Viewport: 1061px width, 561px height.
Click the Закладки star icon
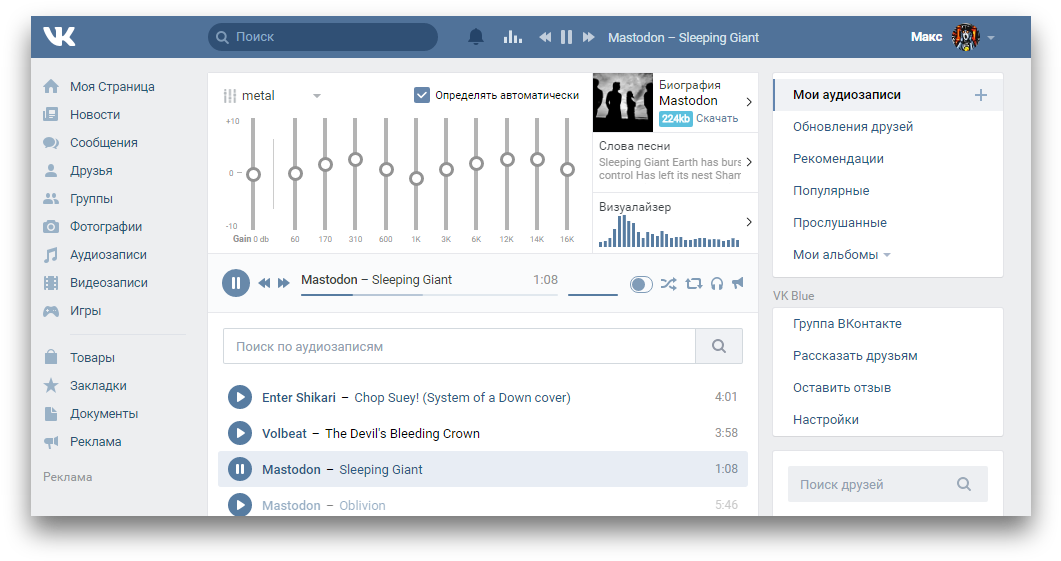(x=51, y=385)
